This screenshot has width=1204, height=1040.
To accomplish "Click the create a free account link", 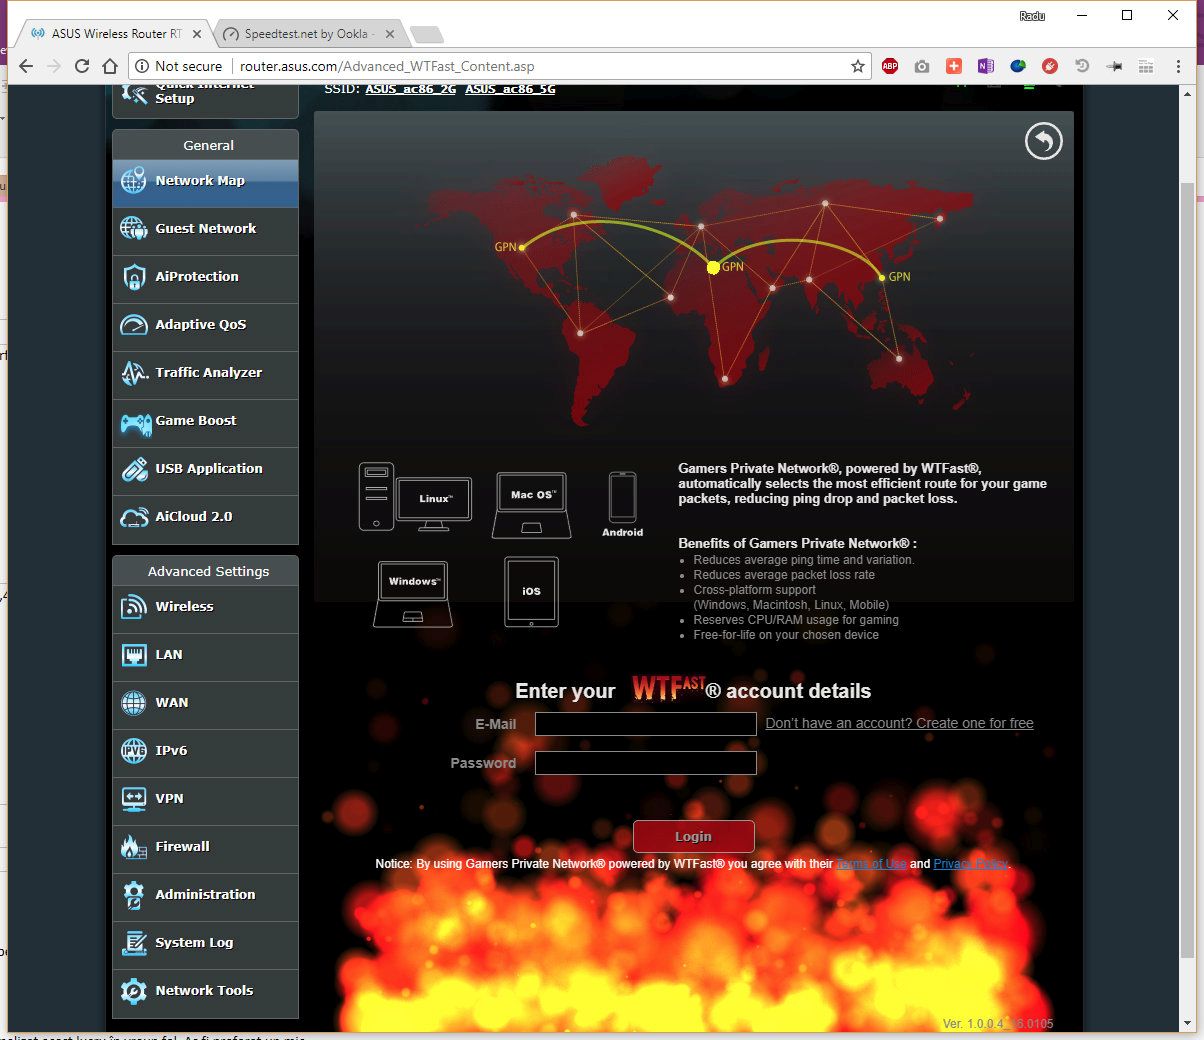I will [x=899, y=723].
